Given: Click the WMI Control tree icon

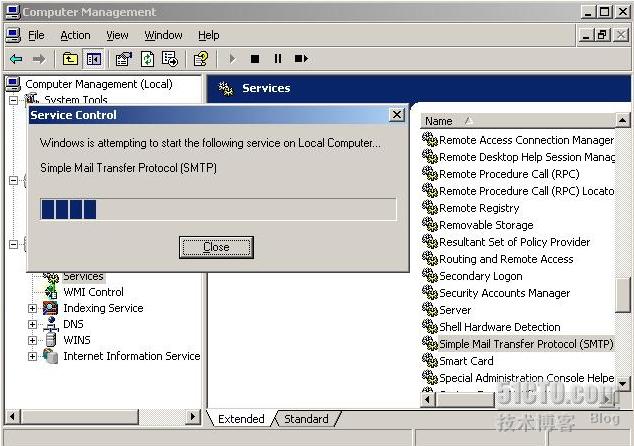Looking at the screenshot, I should pos(51,292).
